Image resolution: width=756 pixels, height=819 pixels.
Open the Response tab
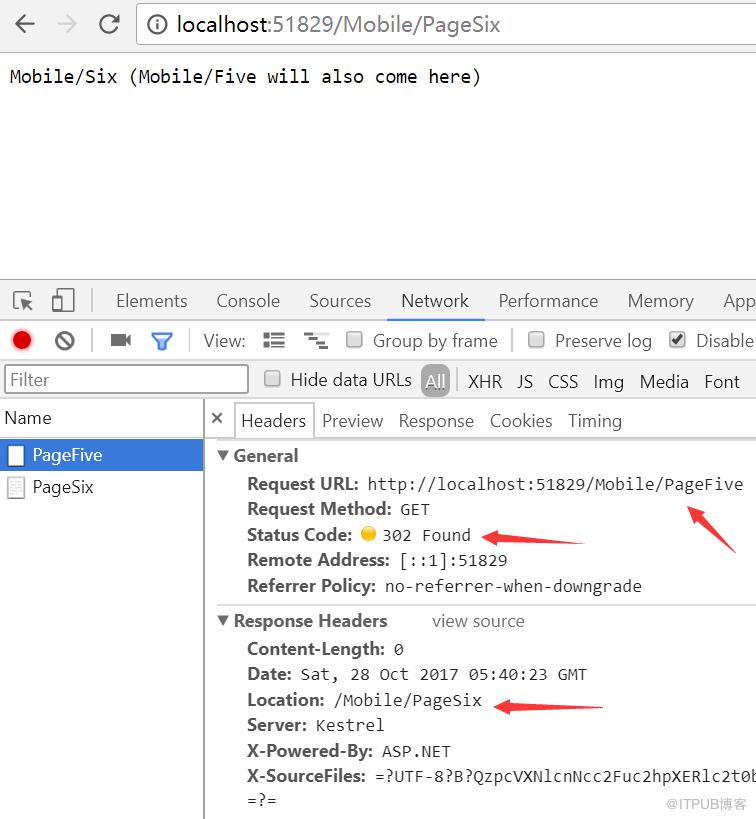tap(436, 421)
